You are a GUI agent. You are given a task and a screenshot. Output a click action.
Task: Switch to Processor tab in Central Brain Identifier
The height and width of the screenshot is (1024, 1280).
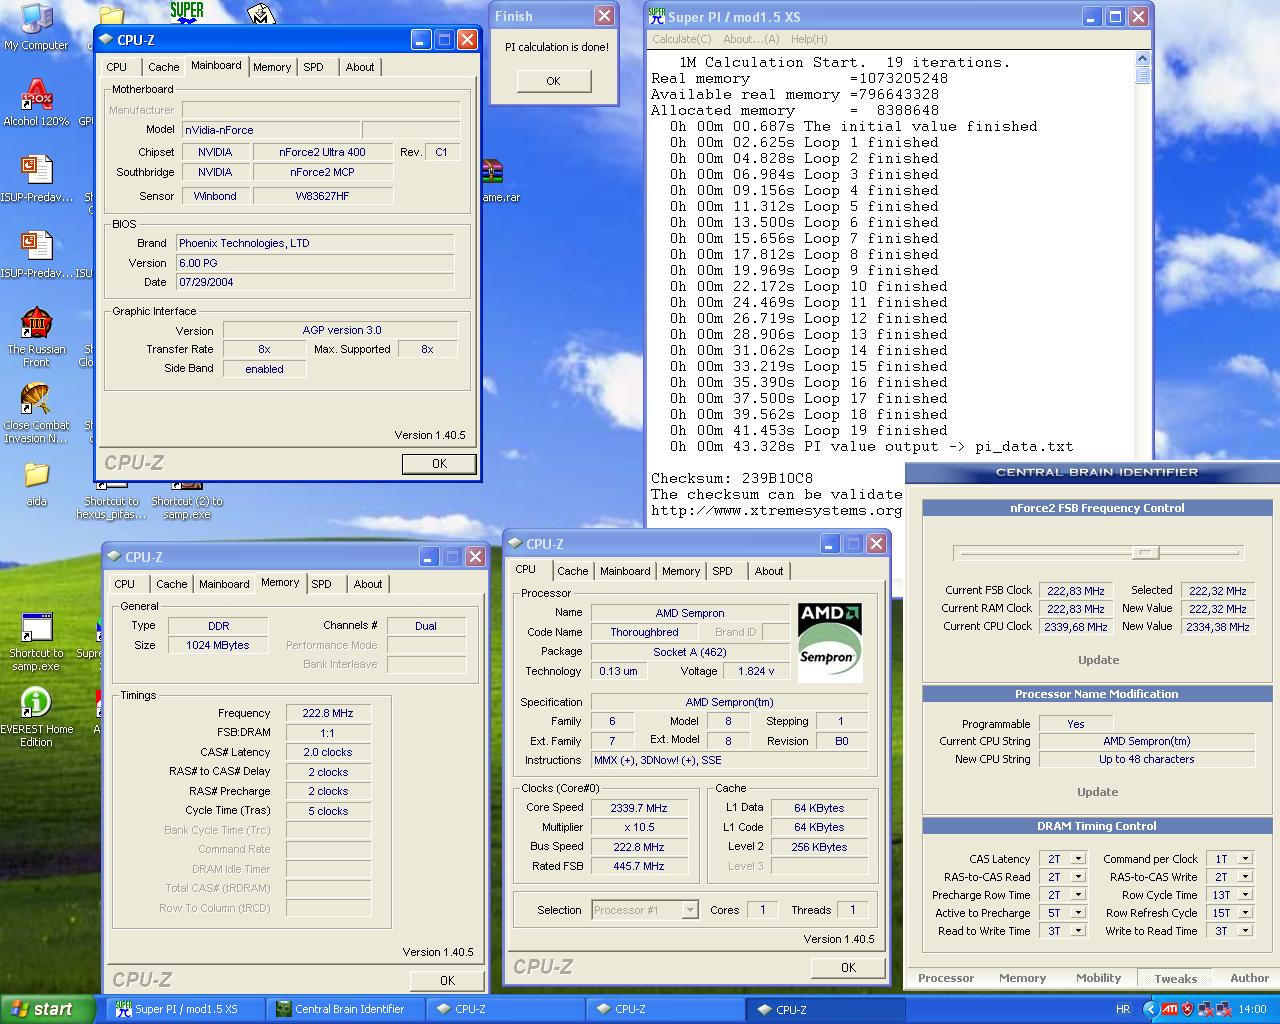click(x=946, y=978)
